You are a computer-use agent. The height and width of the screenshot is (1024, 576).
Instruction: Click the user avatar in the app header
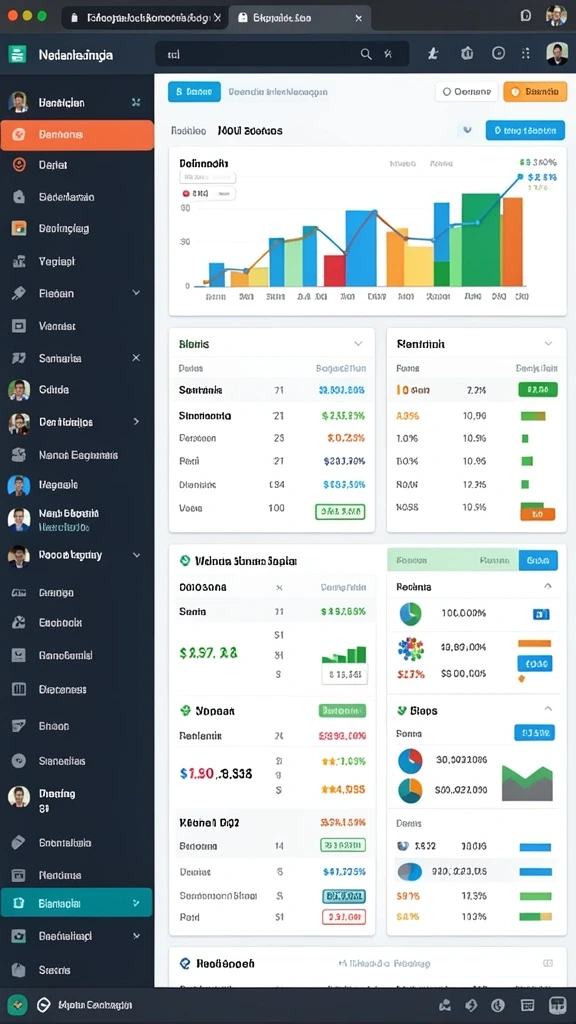click(x=556, y=54)
